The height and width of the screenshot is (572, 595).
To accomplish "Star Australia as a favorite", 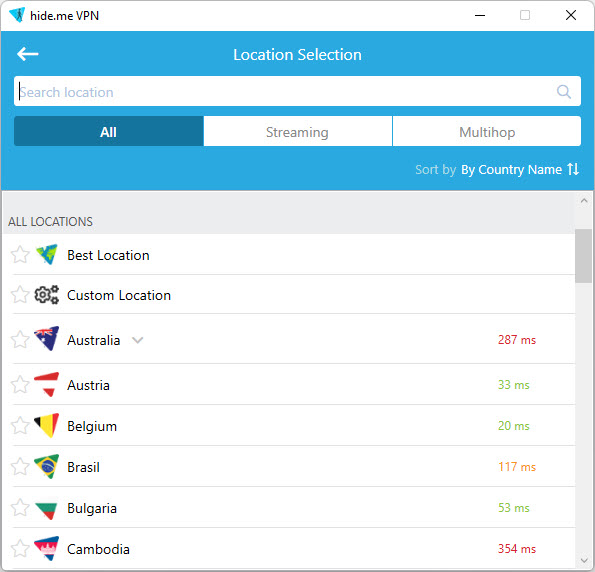I will (20, 339).
